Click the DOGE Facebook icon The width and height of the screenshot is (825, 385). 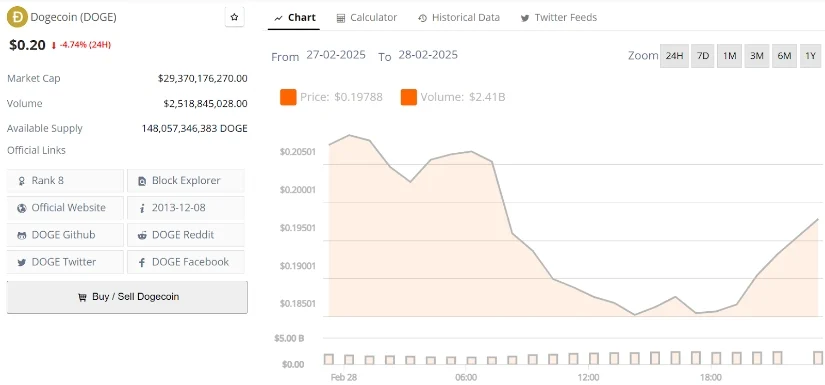click(x=142, y=262)
